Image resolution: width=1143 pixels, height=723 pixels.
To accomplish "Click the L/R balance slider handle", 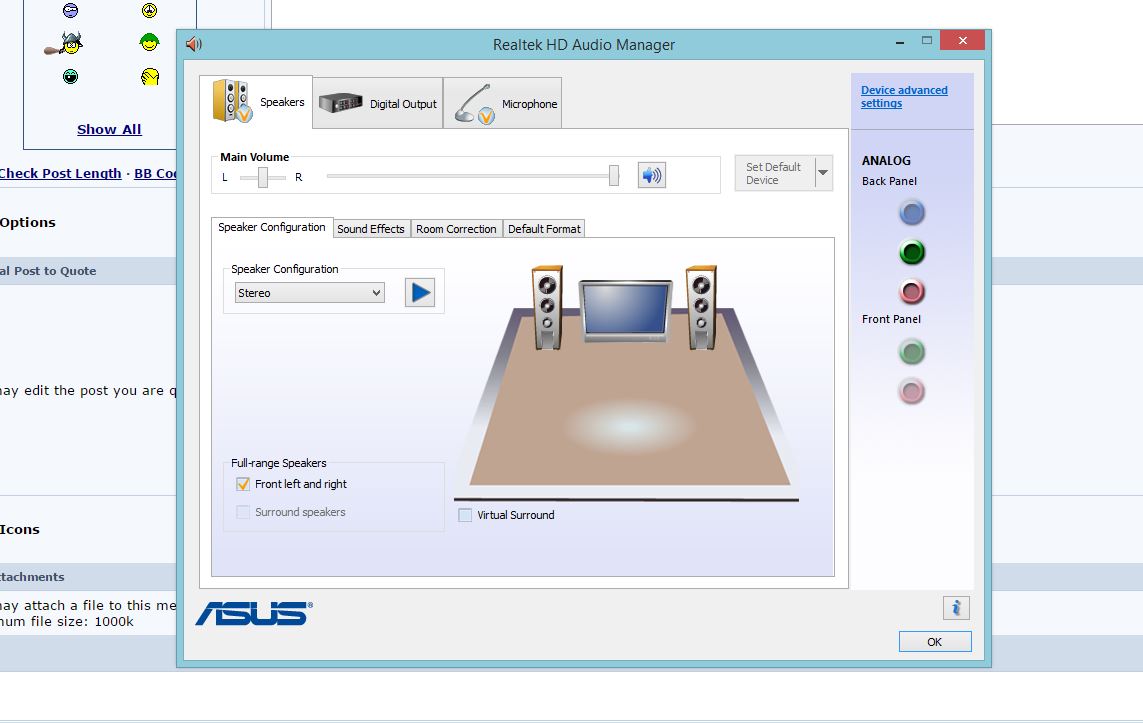I will coord(262,177).
